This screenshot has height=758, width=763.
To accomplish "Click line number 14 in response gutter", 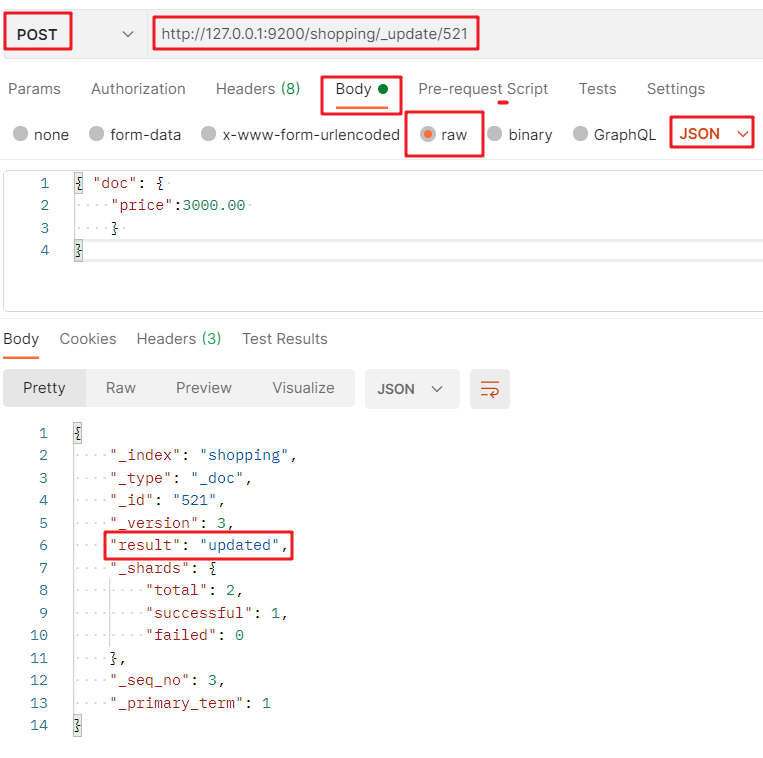I will pos(39,725).
